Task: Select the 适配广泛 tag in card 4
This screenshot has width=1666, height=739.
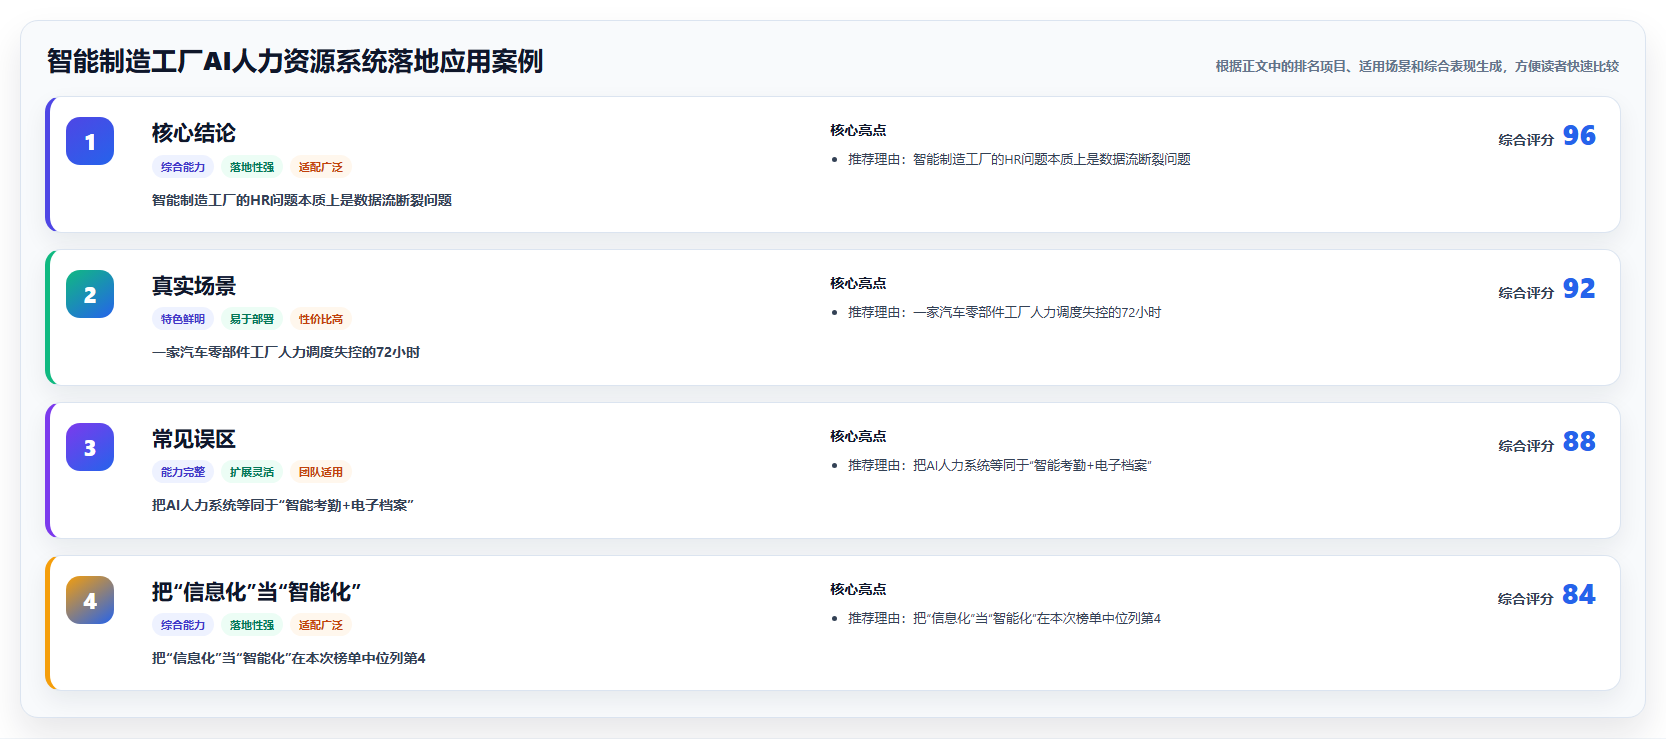Action: coord(321,625)
